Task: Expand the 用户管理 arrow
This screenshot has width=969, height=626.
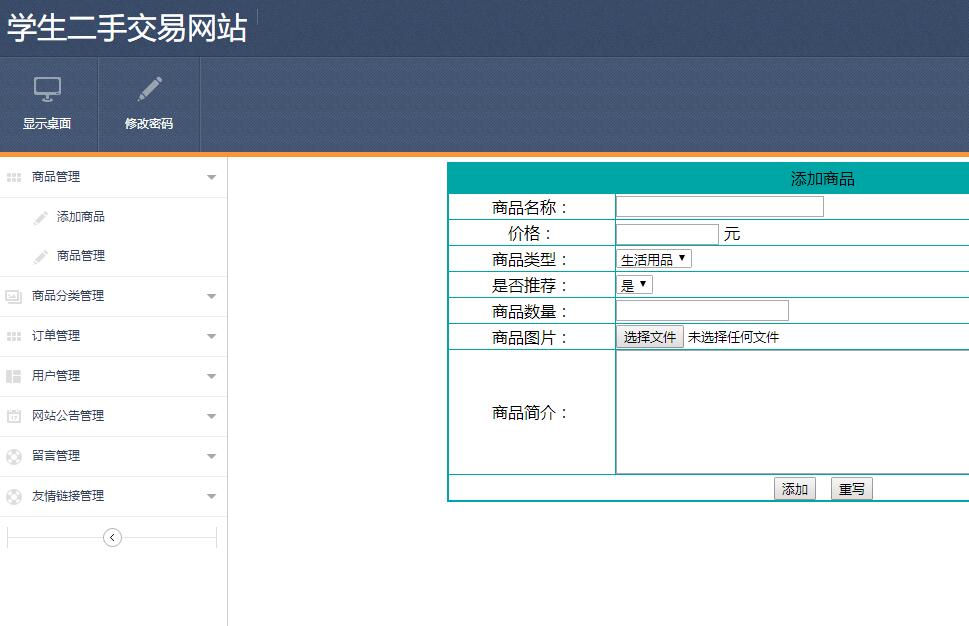Action: (211, 376)
